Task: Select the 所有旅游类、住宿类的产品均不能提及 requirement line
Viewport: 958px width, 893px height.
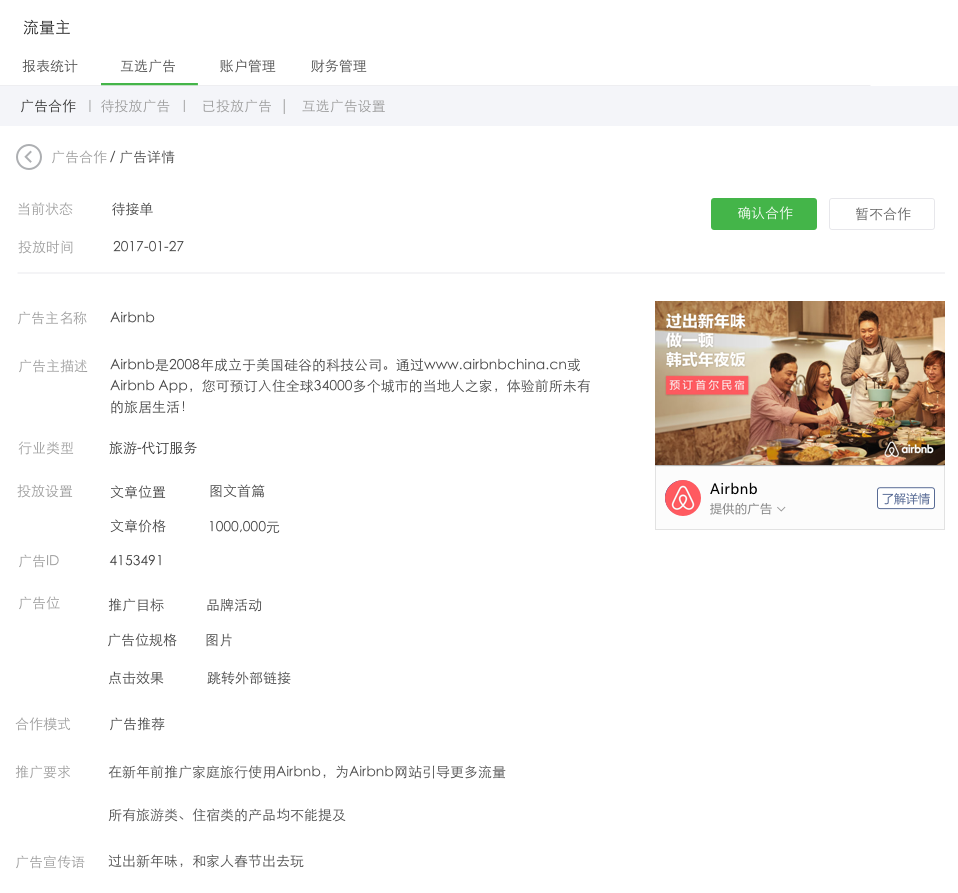Action: (227, 815)
